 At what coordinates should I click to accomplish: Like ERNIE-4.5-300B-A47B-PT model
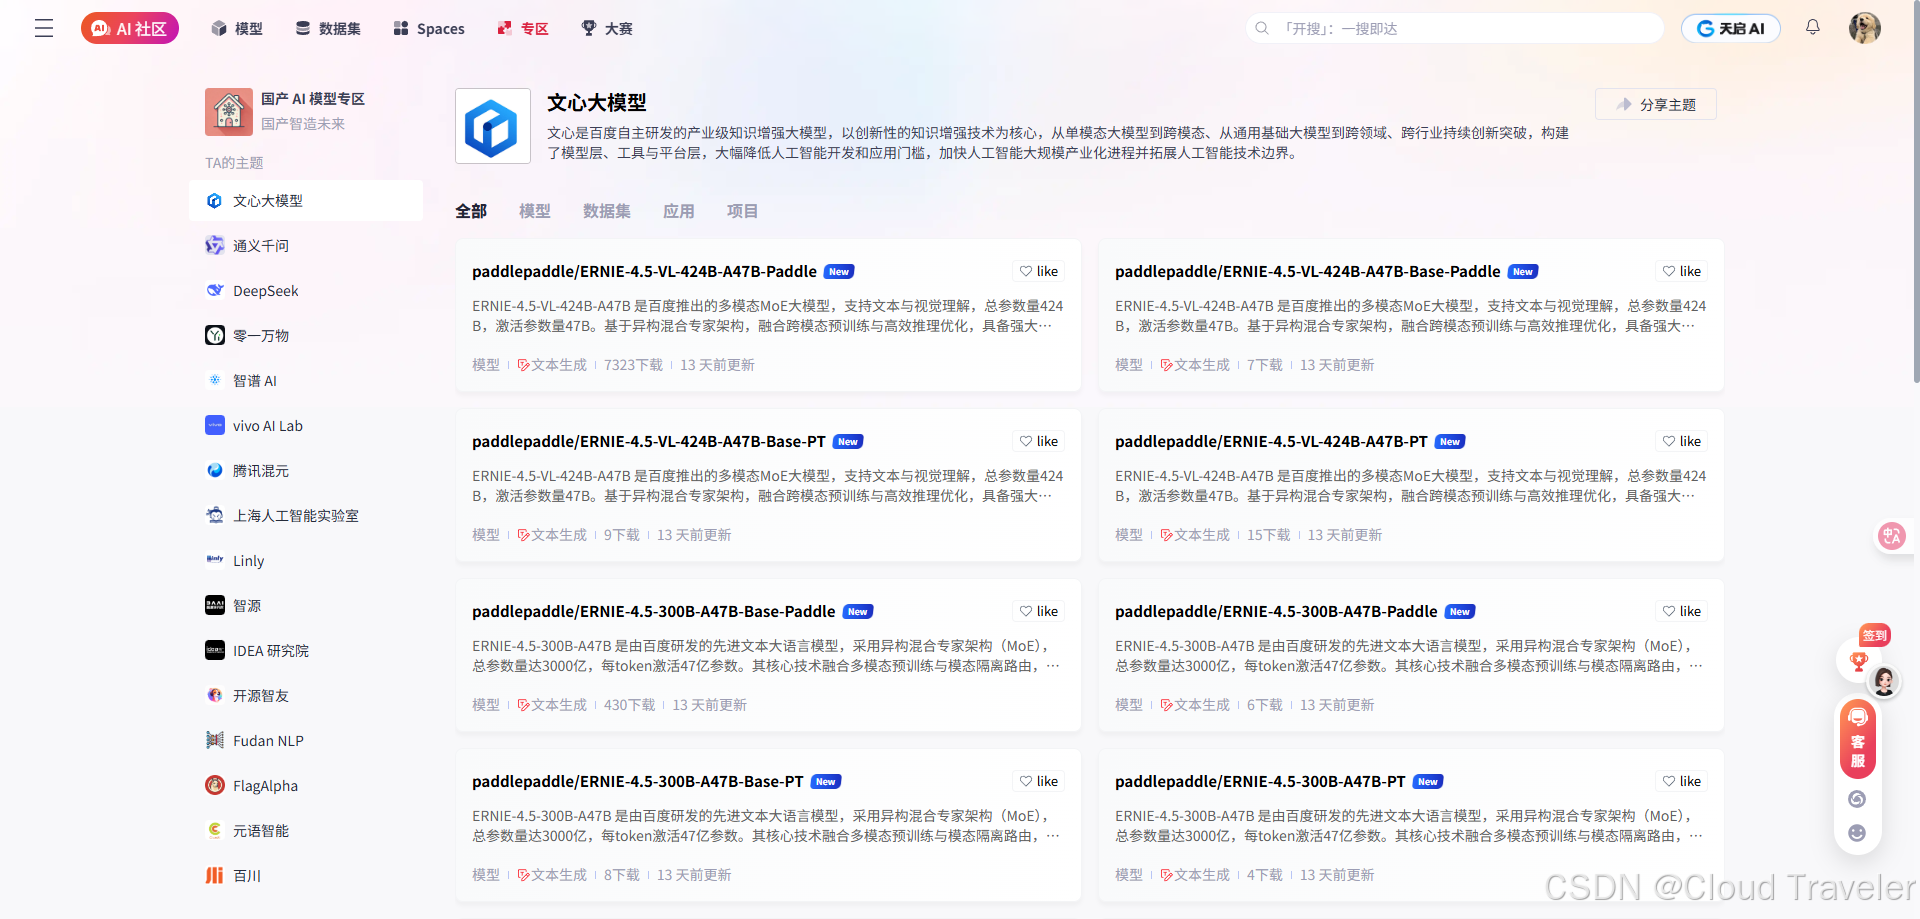click(x=1682, y=781)
